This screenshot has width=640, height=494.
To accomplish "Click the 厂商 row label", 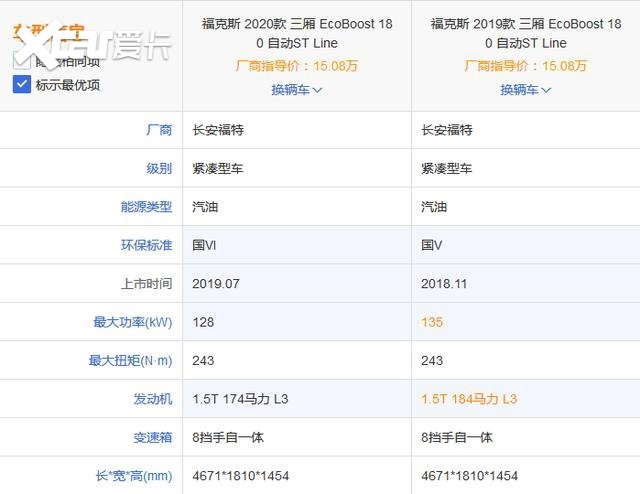I will pos(159,130).
